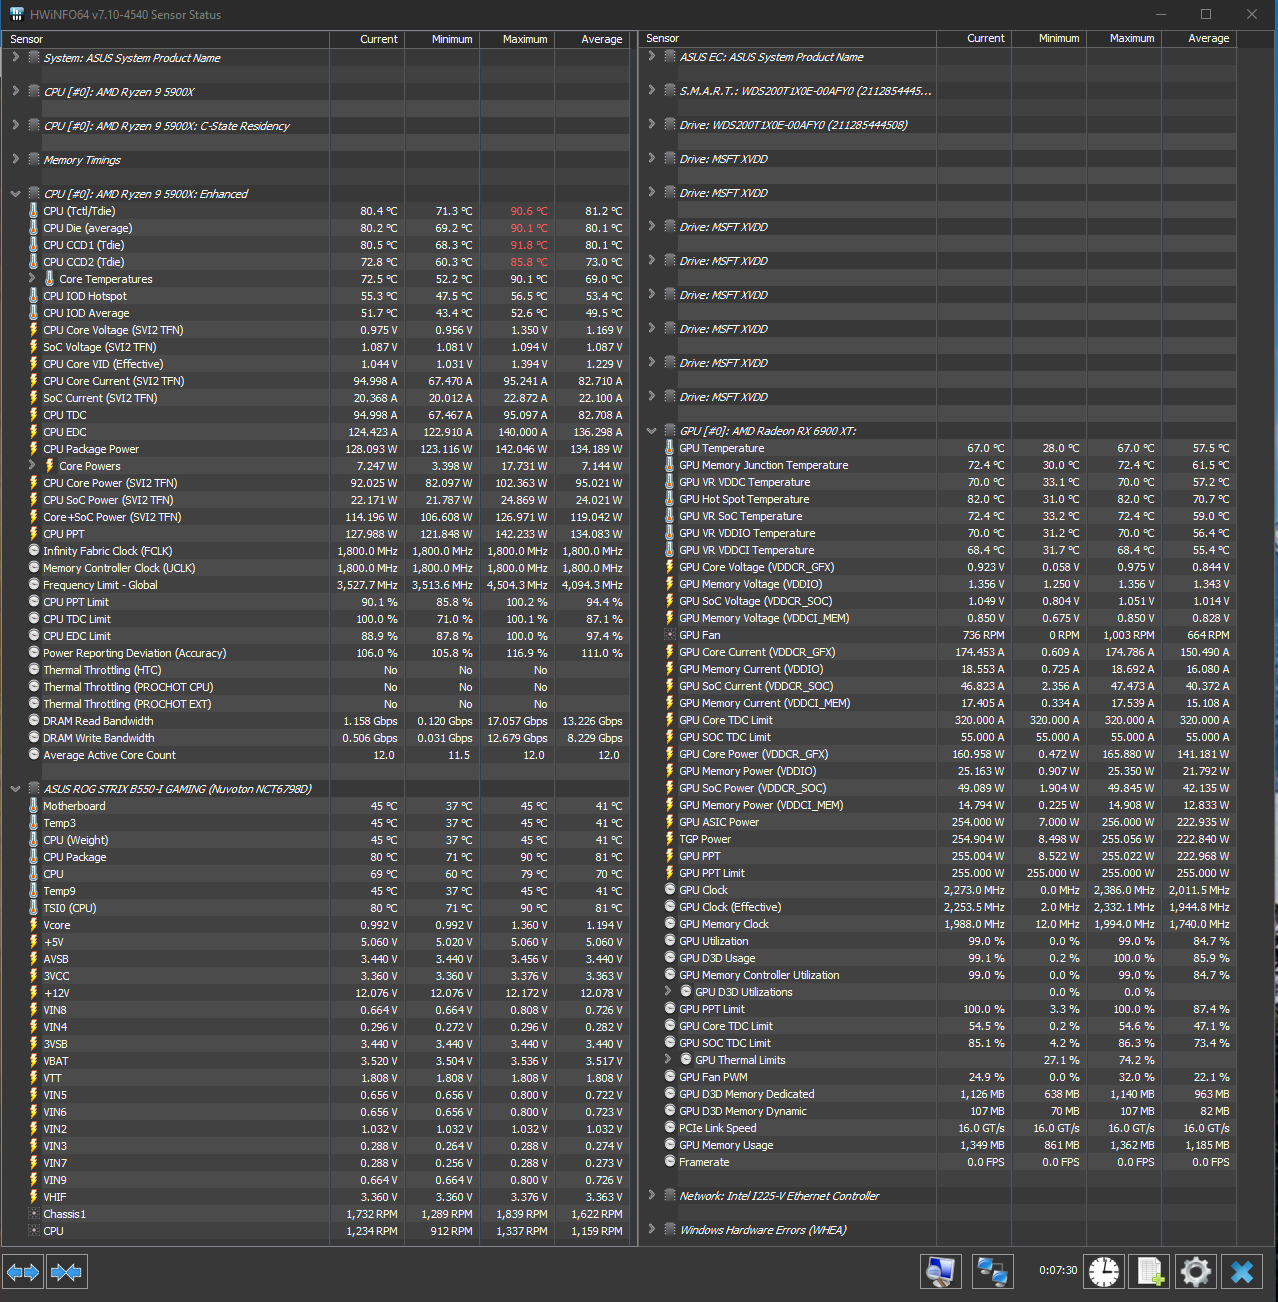Click the expand columns arrows button

[23, 1272]
